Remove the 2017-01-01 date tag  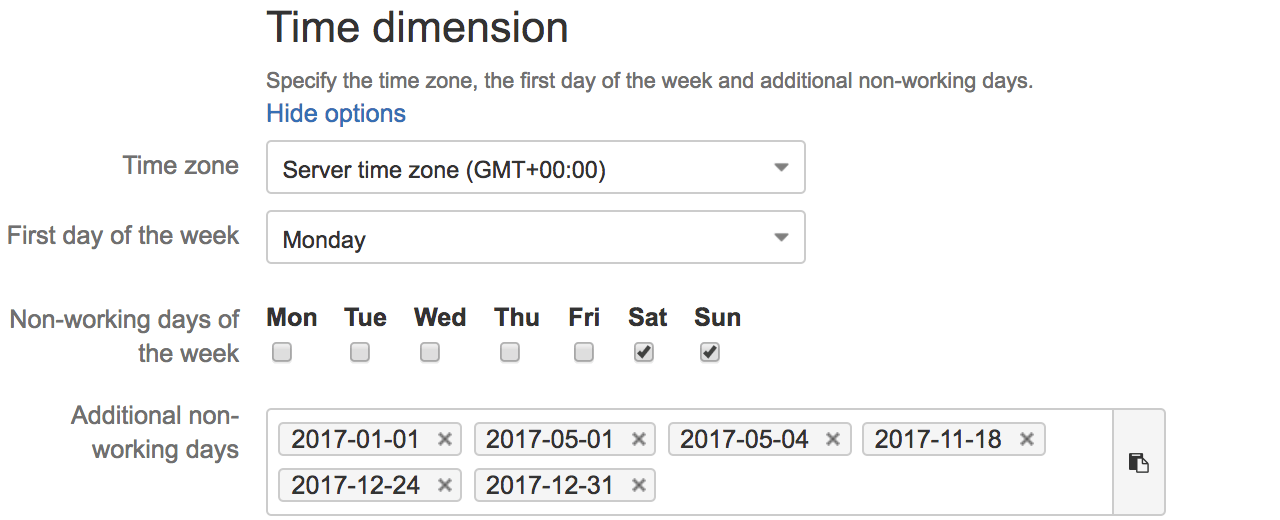(445, 439)
